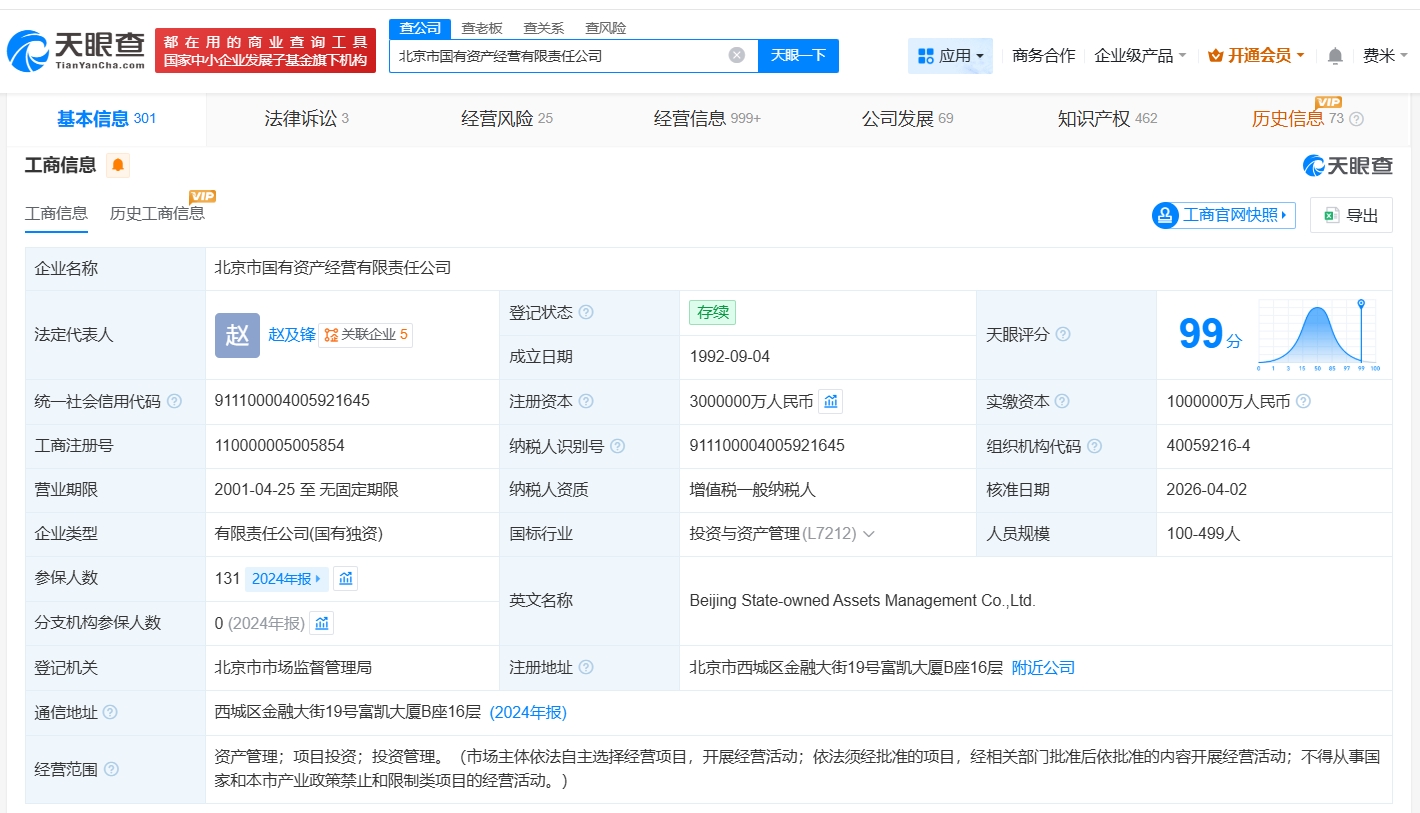Switch to the 法律诉讼 tab
The height and width of the screenshot is (813, 1420).
pos(305,118)
